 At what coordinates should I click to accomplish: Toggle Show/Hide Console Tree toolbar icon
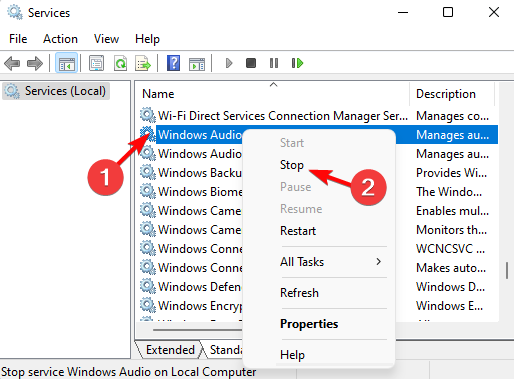tap(67, 63)
